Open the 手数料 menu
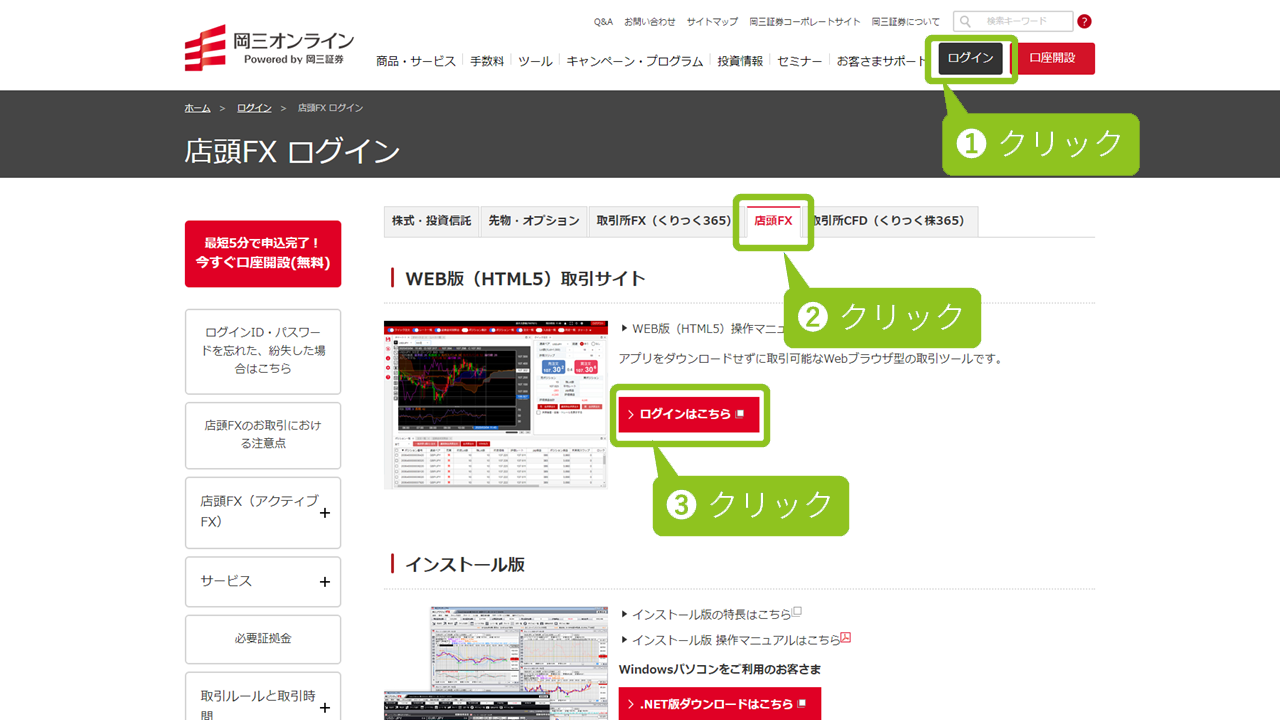This screenshot has width=1280, height=720. click(487, 61)
